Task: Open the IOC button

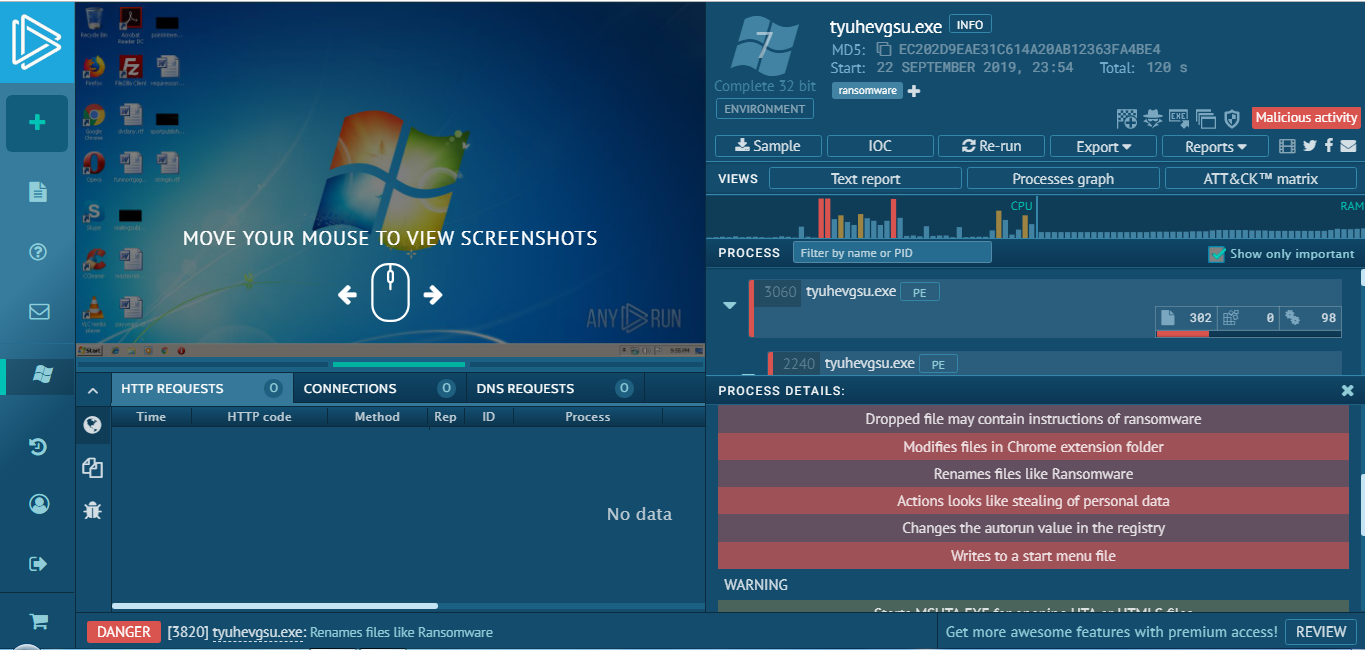Action: pos(880,146)
